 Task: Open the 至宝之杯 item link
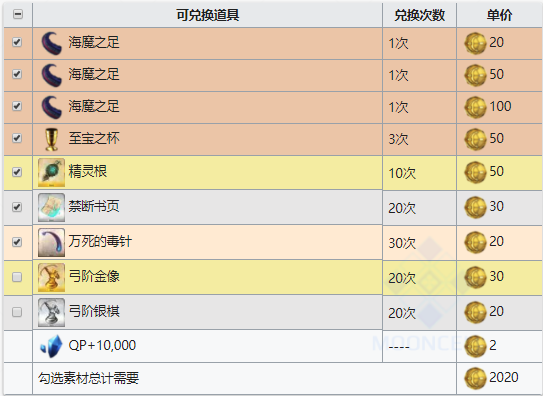tap(94, 138)
